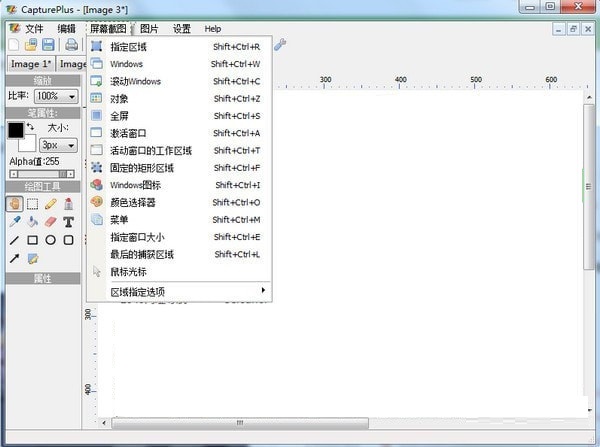The height and width of the screenshot is (447, 600).
Task: Open the 编辑 menu
Action: pos(66,29)
